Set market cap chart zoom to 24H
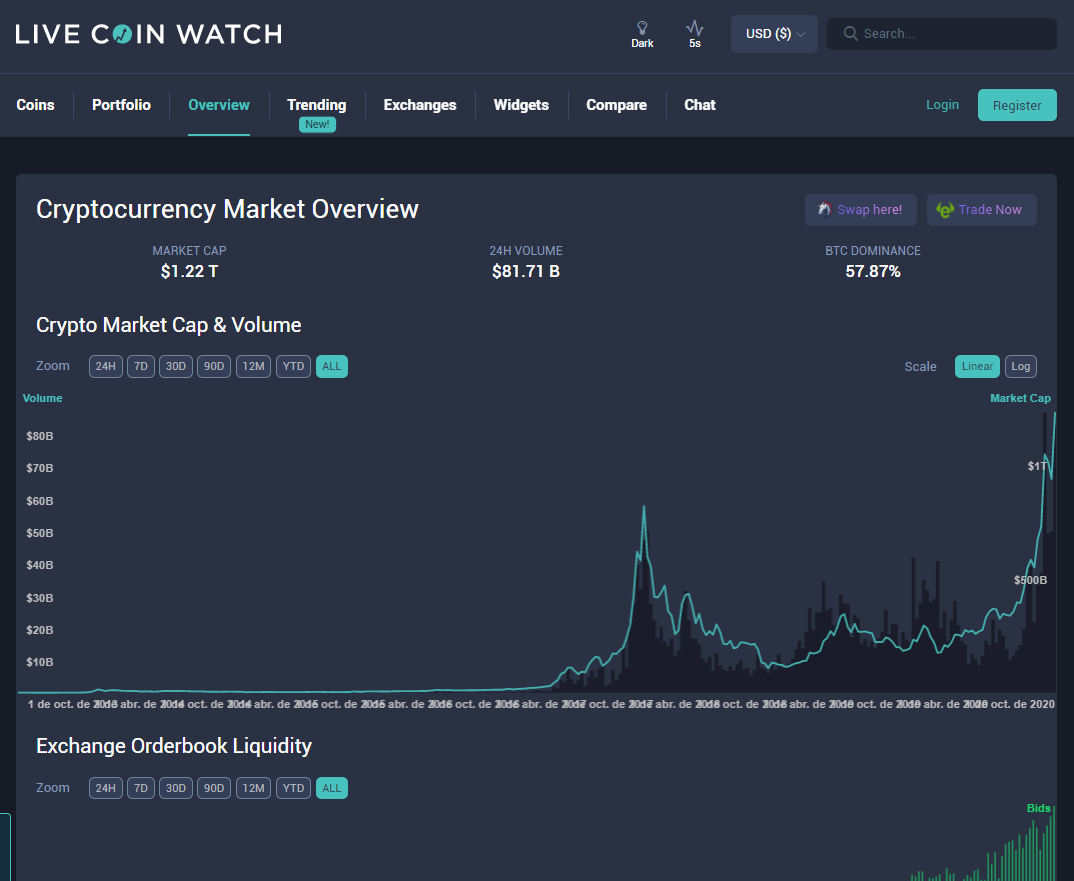 click(105, 367)
